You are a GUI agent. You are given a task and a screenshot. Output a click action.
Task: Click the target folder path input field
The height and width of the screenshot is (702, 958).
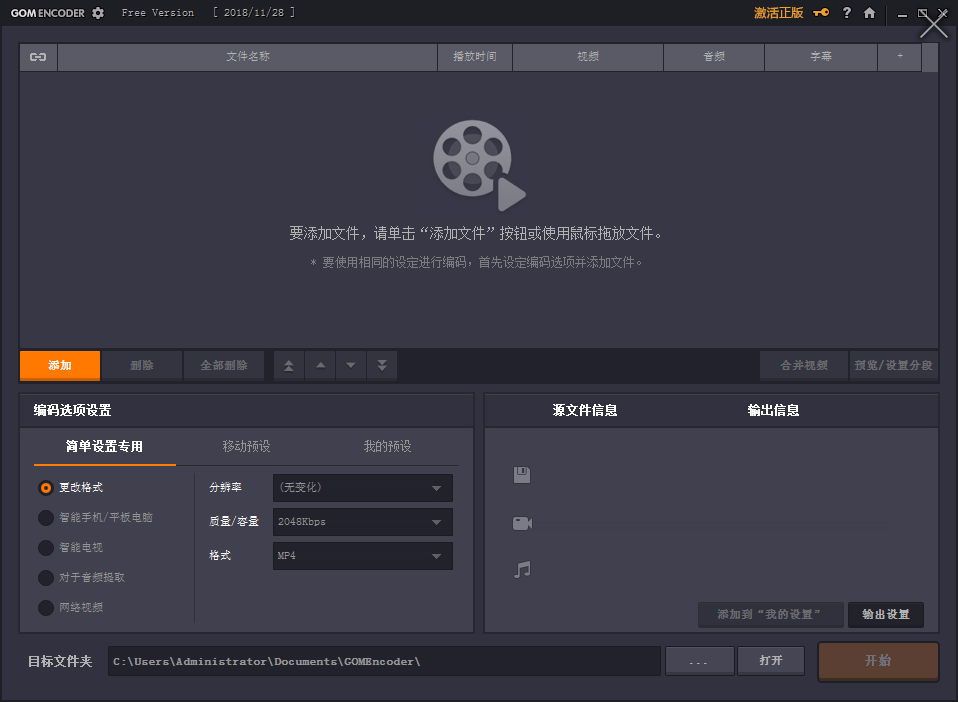click(385, 660)
